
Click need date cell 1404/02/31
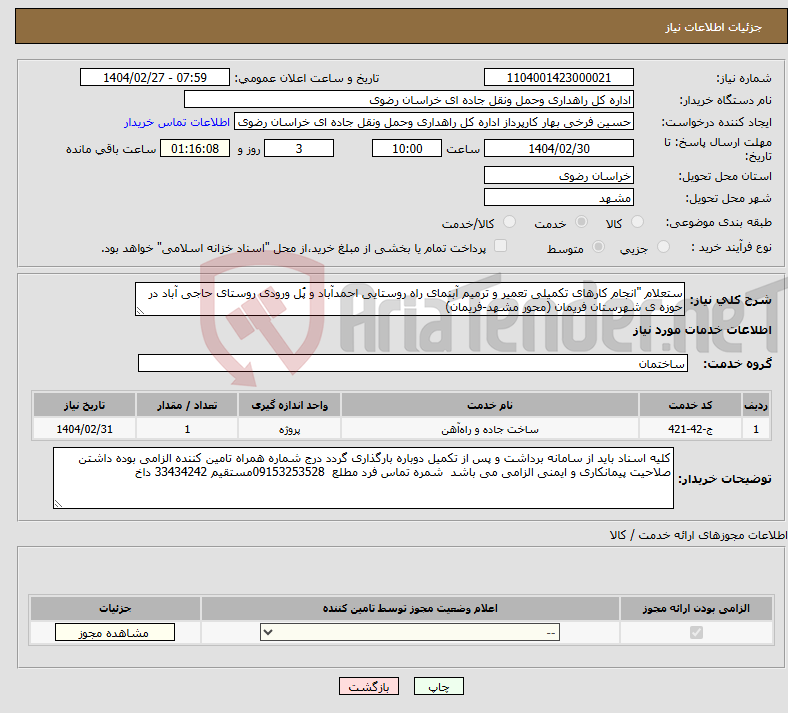84,429
